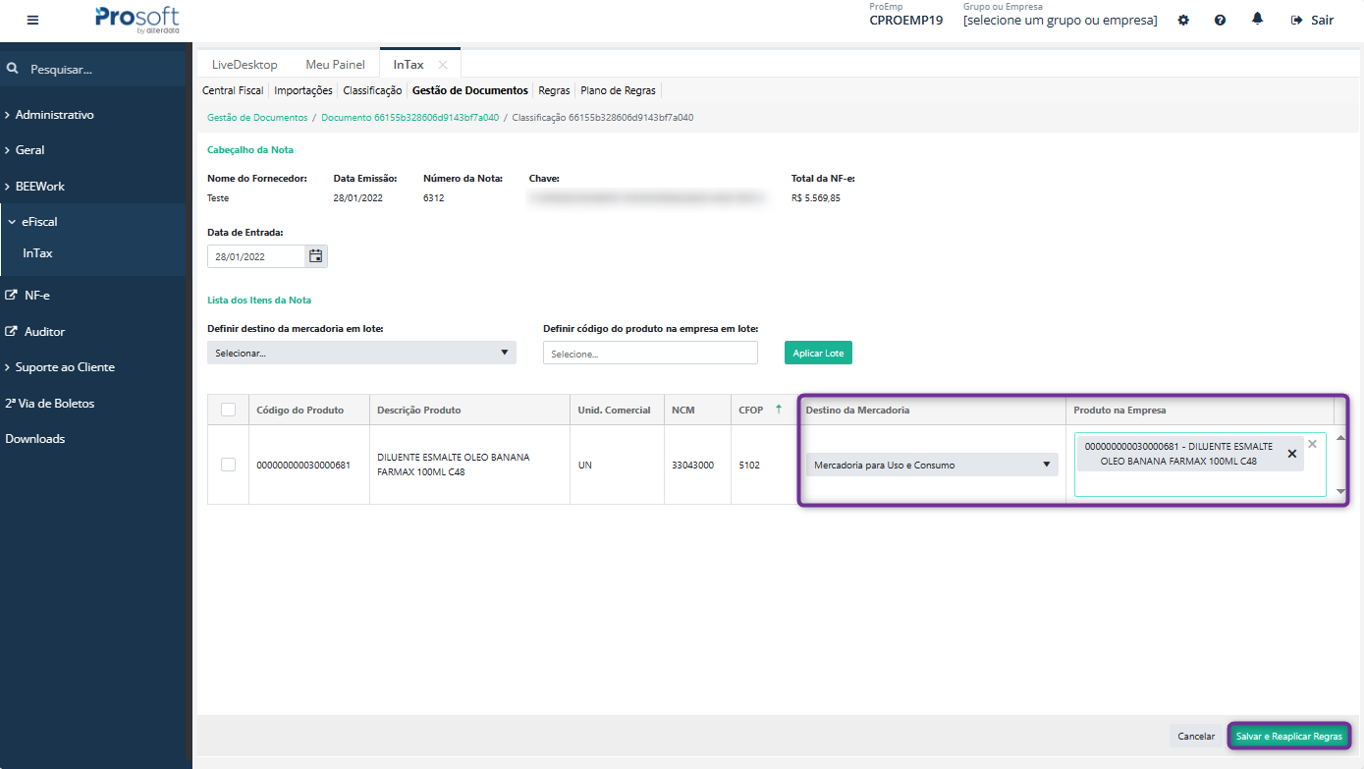Screen dimensions: 1364x769
Task: Select InTax under eFiscal
Action: click(38, 253)
